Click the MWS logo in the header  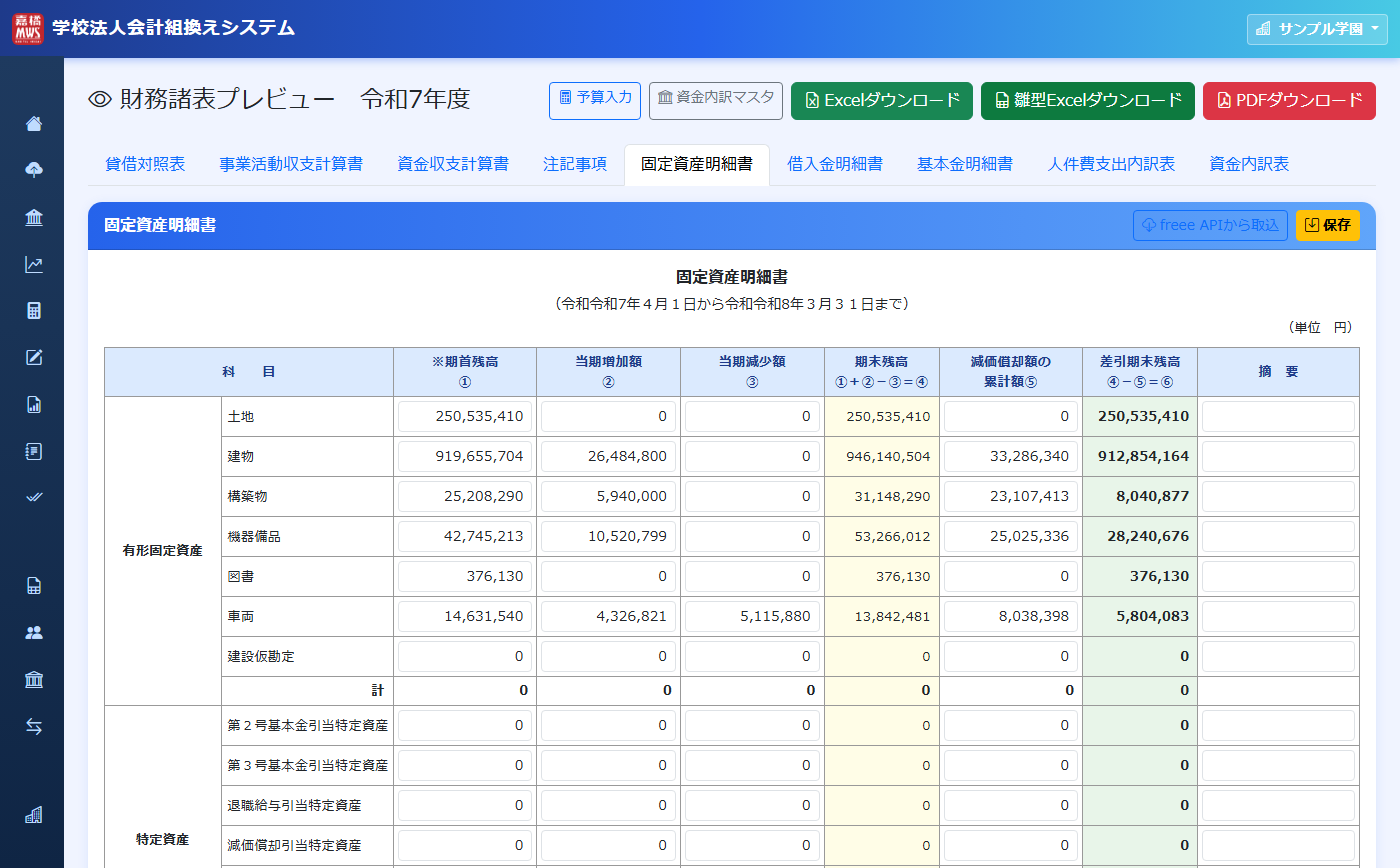(28, 28)
